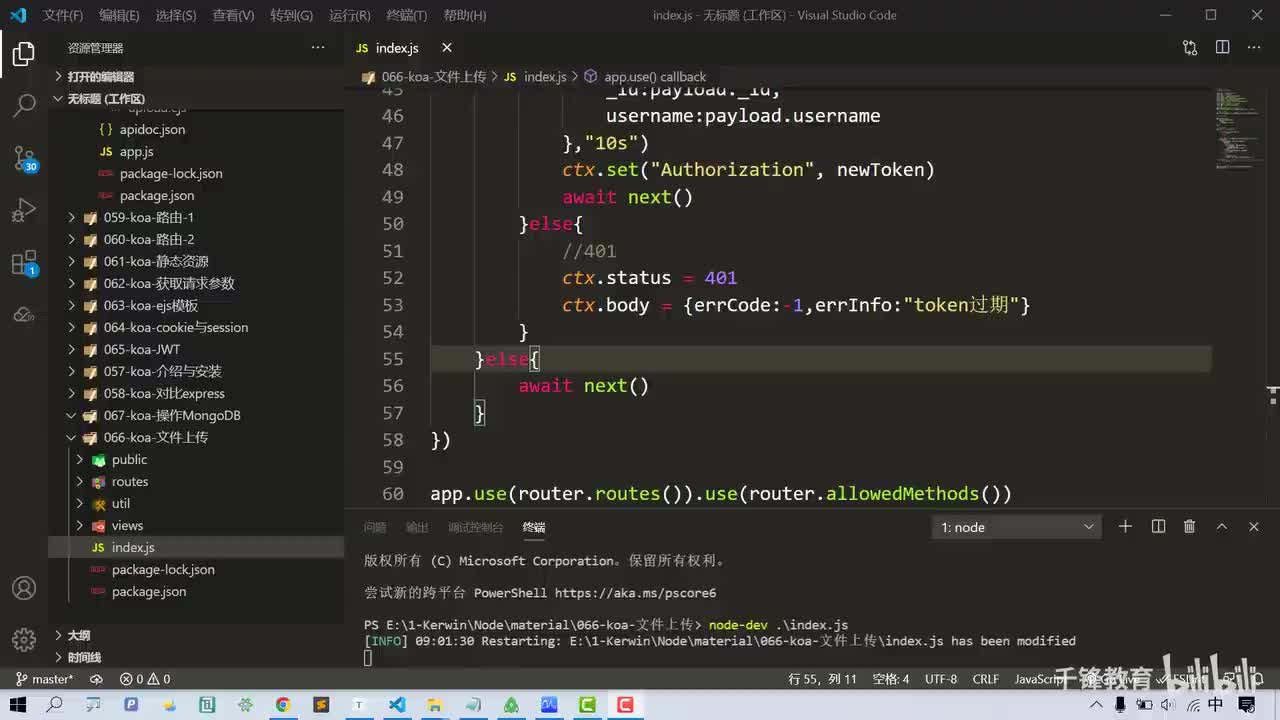Image resolution: width=1280 pixels, height=720 pixels.
Task: Select index.js in the explorer tree
Action: [x=133, y=547]
